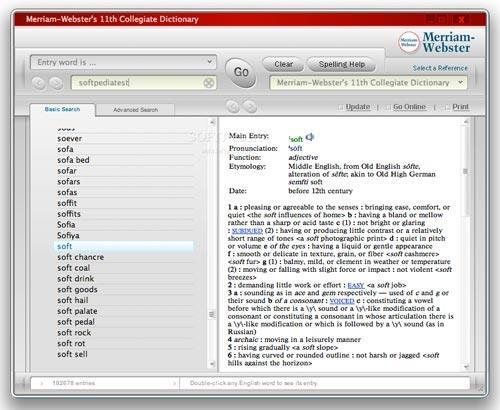Screen dimensions: 500x410
Task: Select 'soft goods' in the word list
Action: tap(123, 289)
